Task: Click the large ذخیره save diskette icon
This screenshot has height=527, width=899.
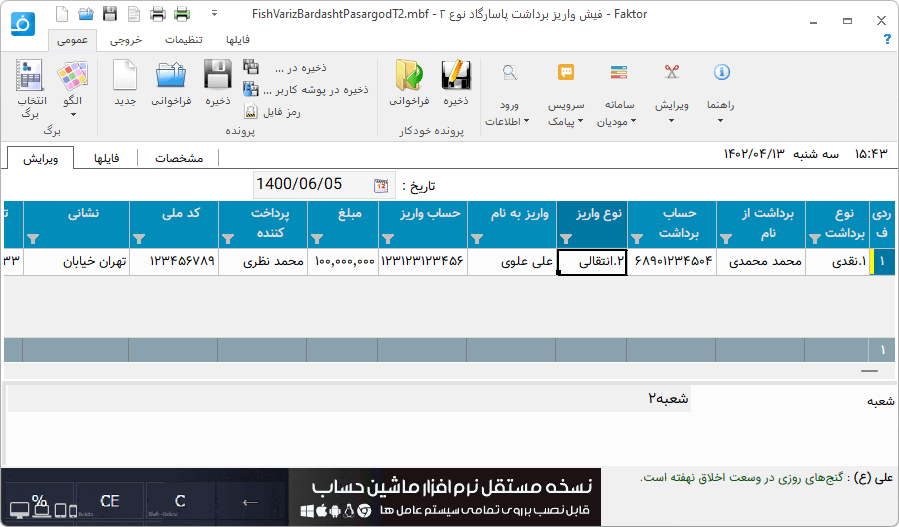Action: click(218, 83)
